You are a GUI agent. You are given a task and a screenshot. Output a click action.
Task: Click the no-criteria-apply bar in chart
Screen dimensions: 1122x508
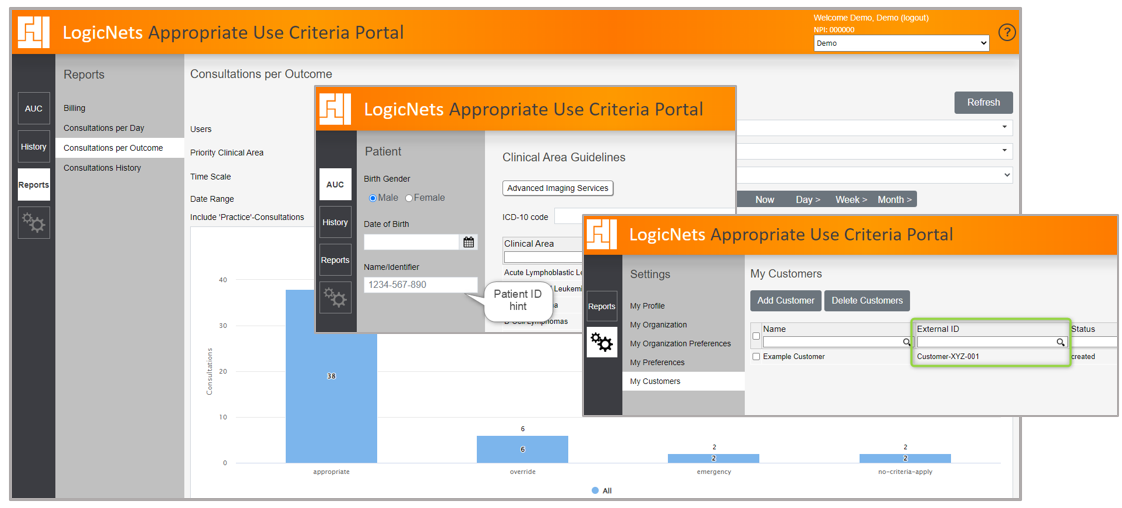(905, 458)
